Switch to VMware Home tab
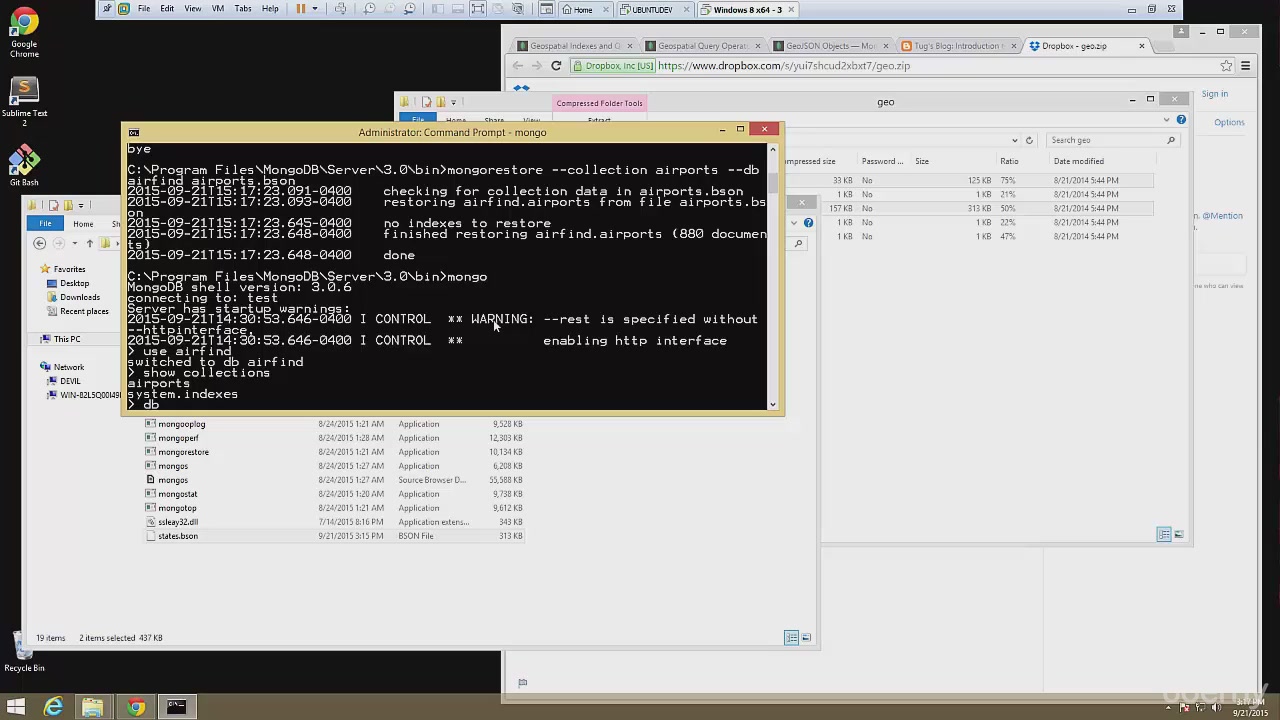Image resolution: width=1280 pixels, height=720 pixels. click(582, 10)
